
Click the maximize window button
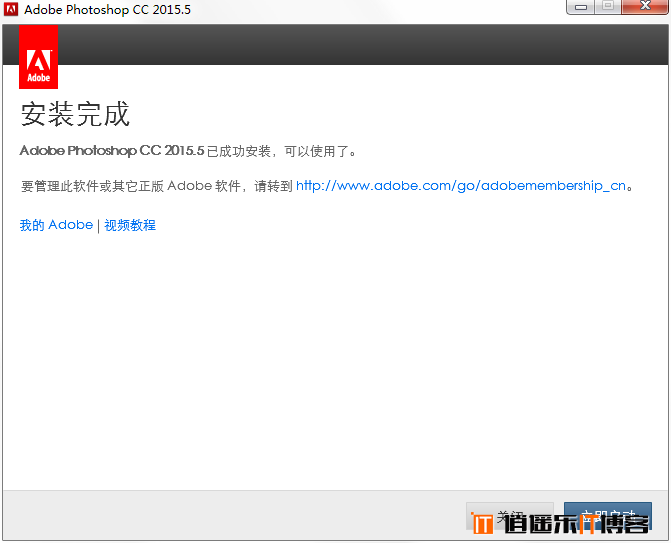point(608,7)
